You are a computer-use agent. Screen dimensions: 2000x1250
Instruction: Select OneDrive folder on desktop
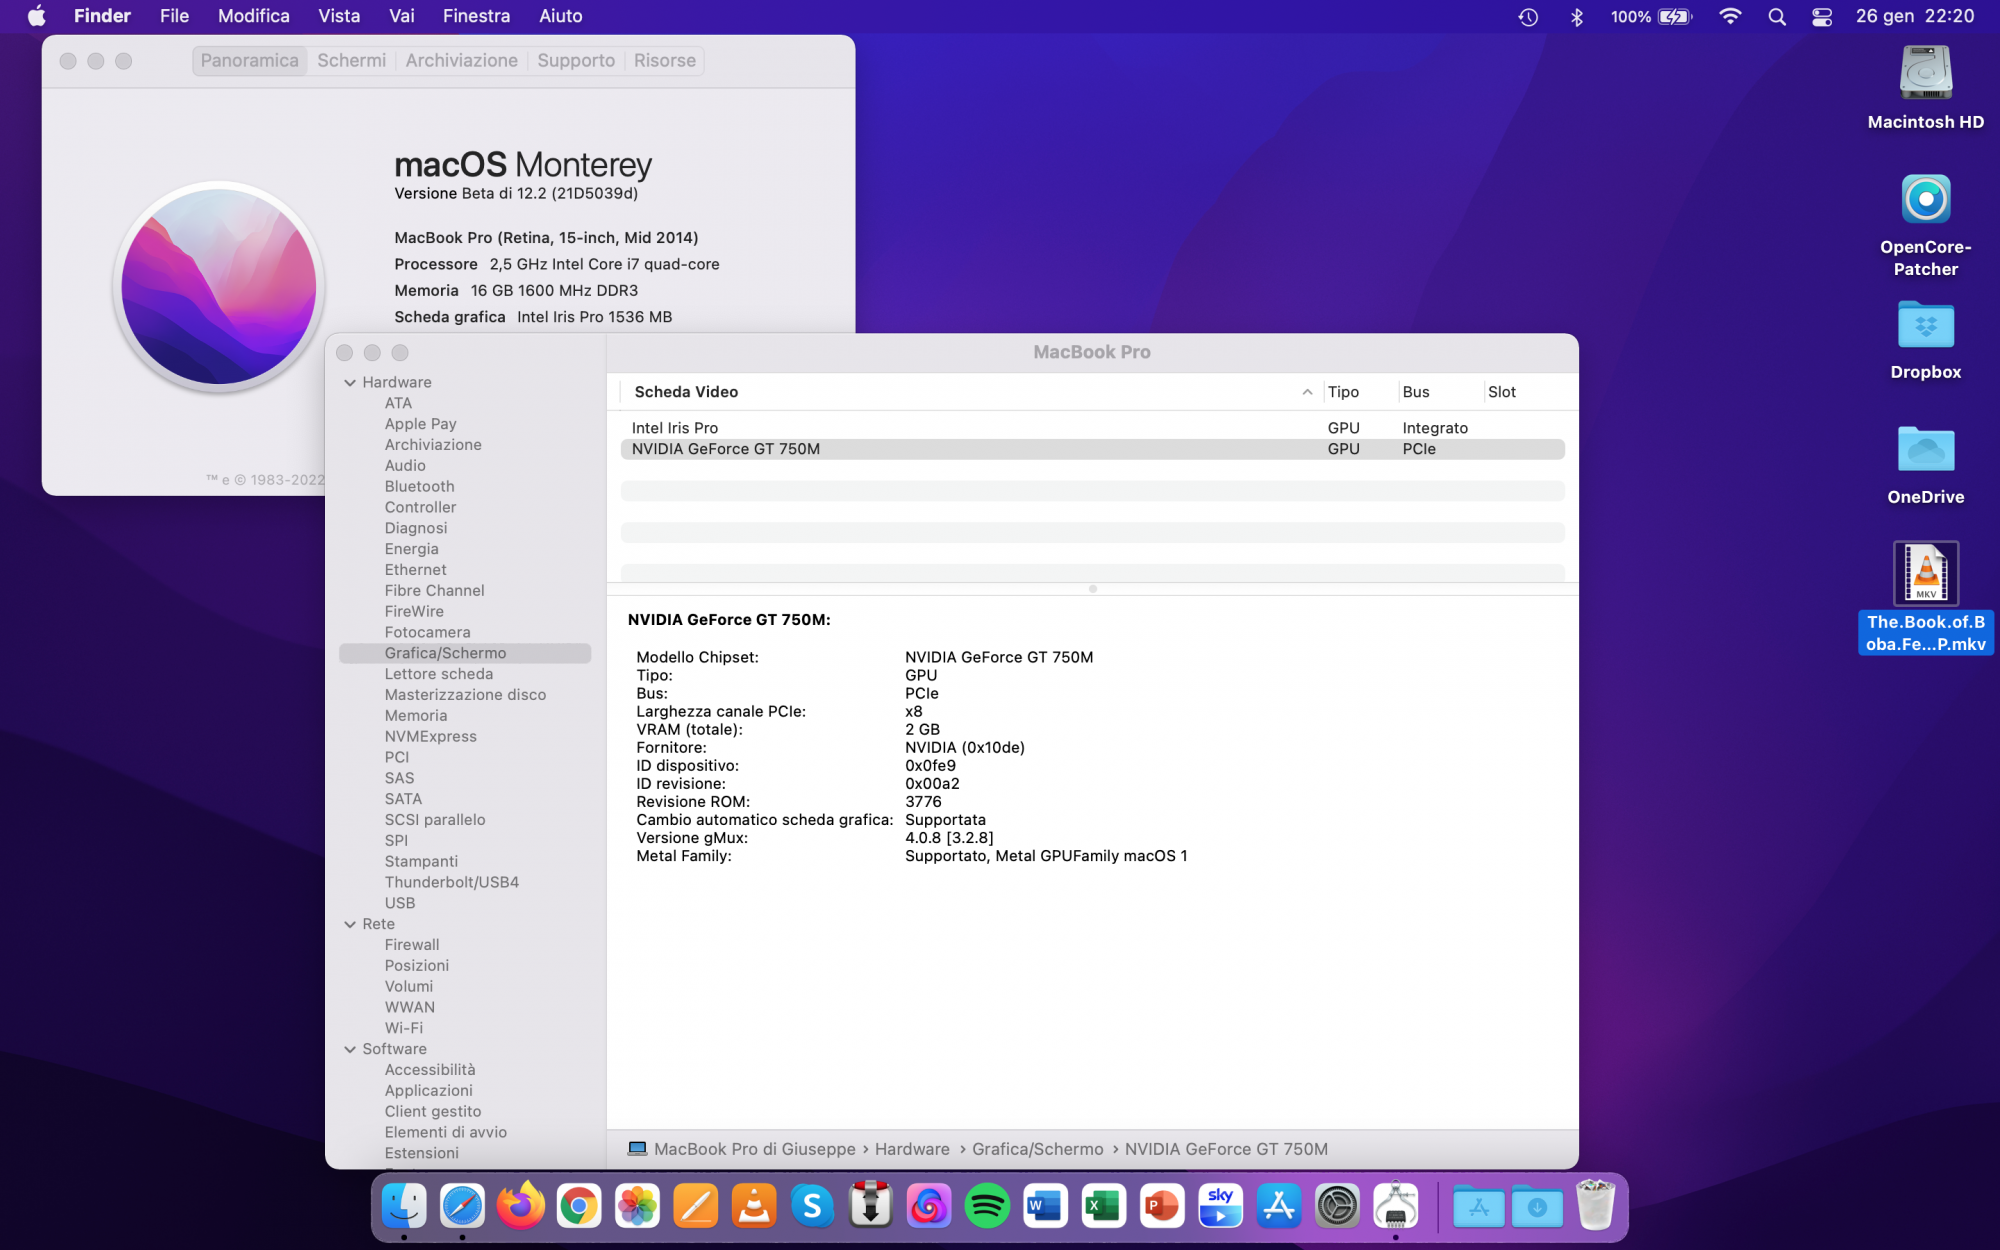point(1925,450)
